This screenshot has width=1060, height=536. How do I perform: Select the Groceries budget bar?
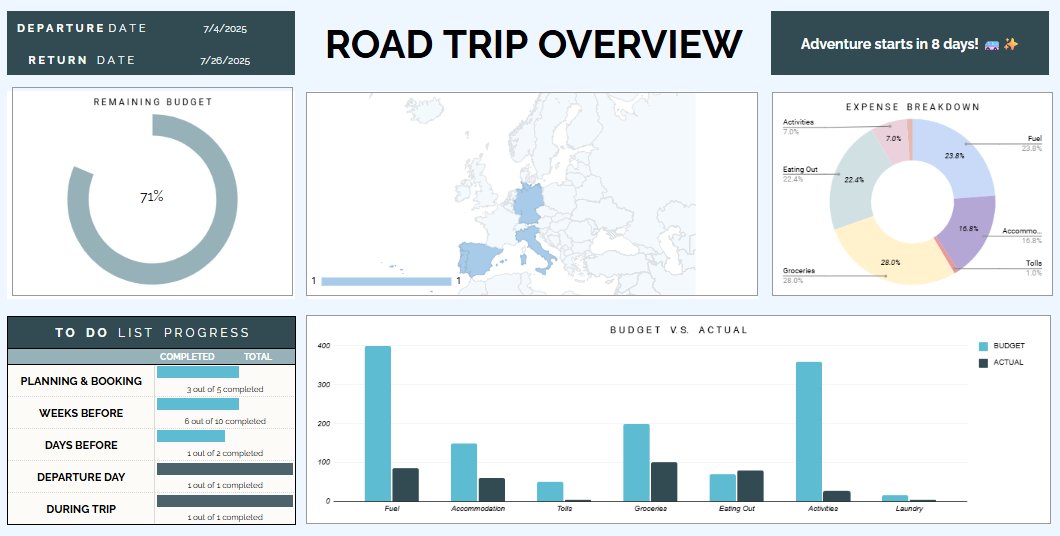click(636, 463)
